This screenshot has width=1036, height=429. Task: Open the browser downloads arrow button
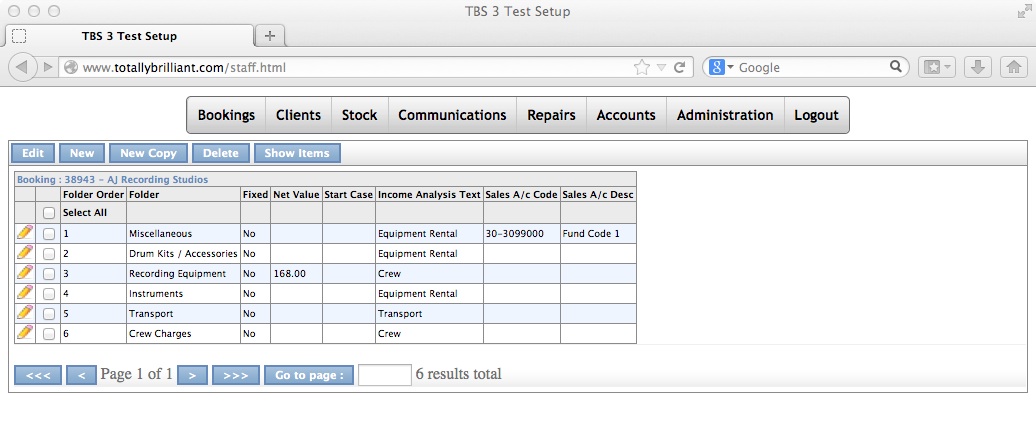978,67
